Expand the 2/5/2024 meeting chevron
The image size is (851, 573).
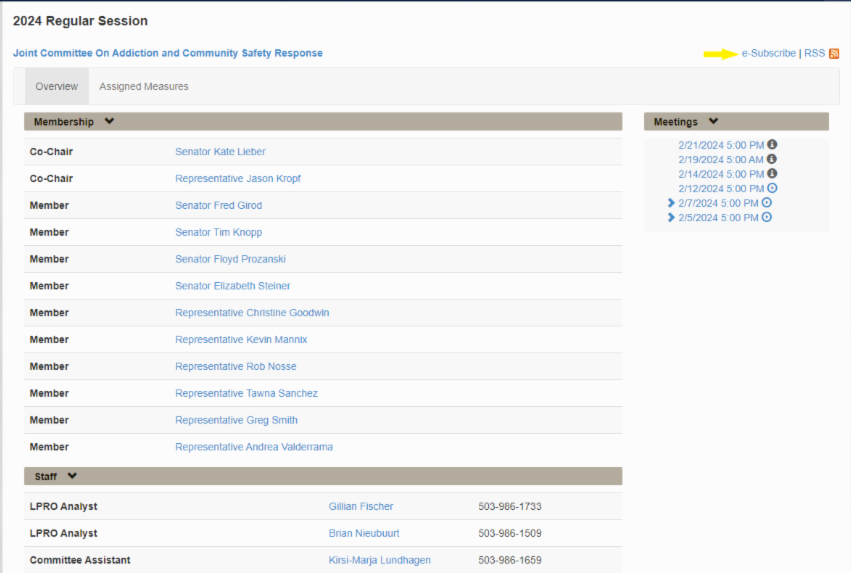tap(671, 217)
